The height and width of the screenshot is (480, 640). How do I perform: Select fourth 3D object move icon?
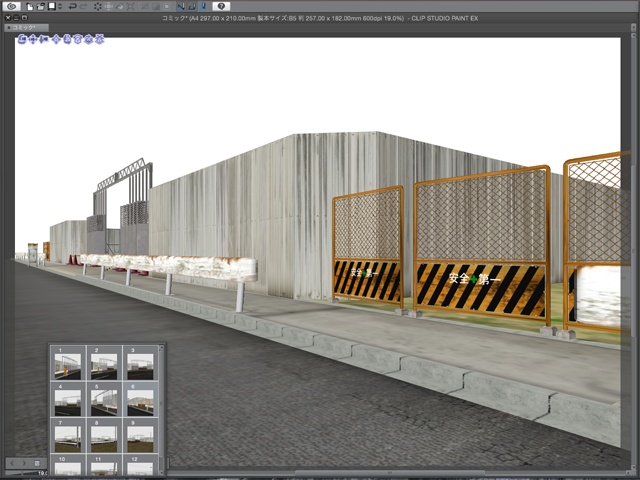pos(56,39)
